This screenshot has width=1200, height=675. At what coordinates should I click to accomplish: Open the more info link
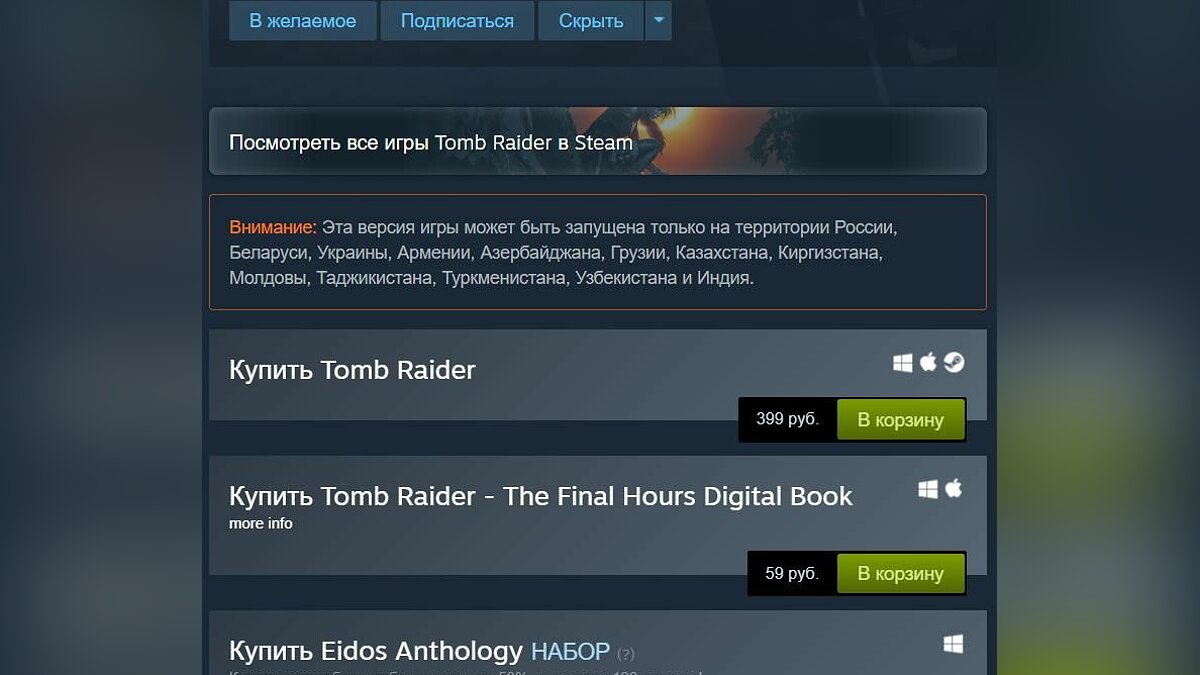pos(261,523)
